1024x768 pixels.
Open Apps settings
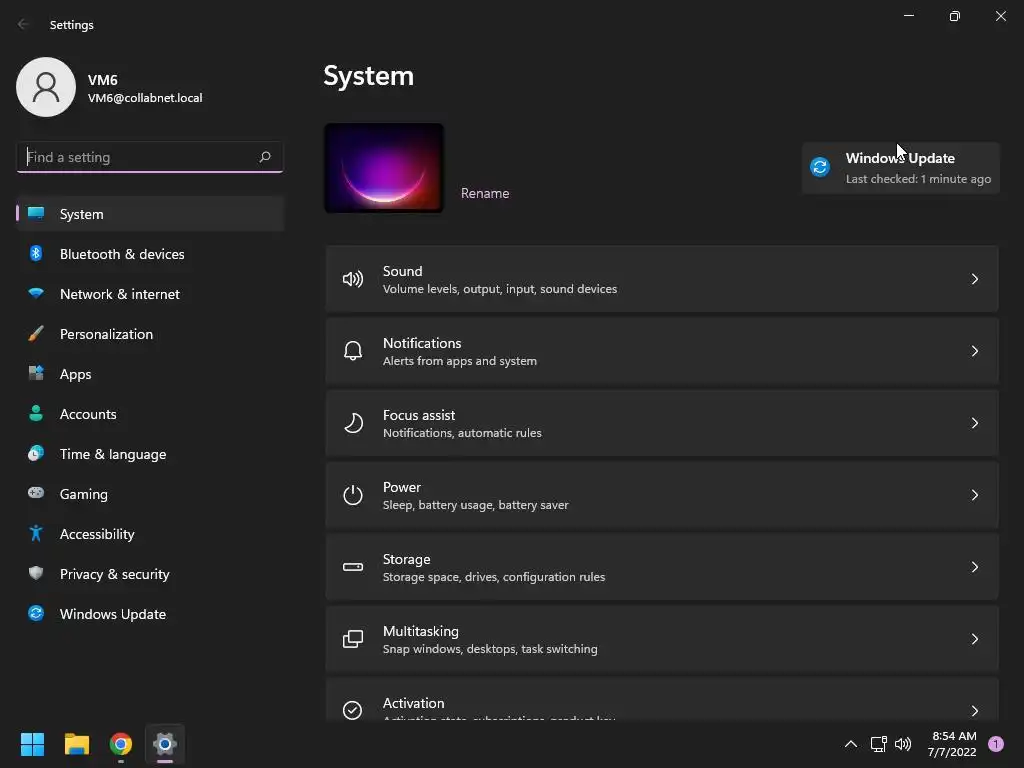[x=150, y=374]
